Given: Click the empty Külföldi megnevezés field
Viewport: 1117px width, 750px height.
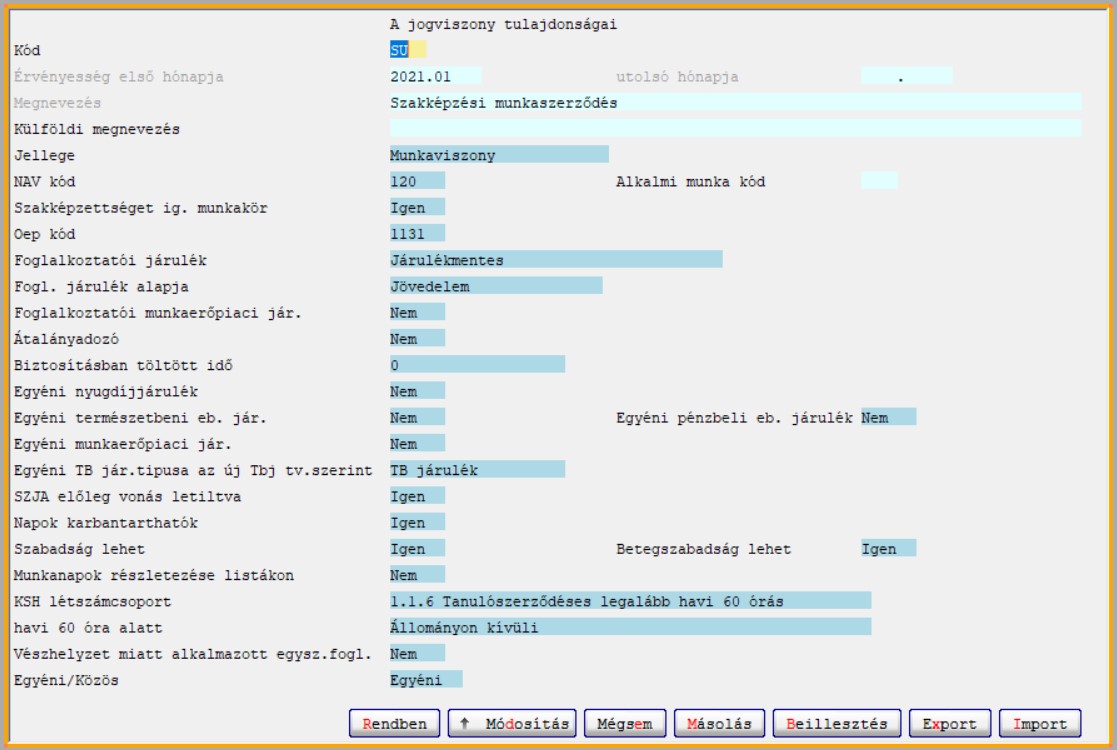Looking at the screenshot, I should (735, 128).
